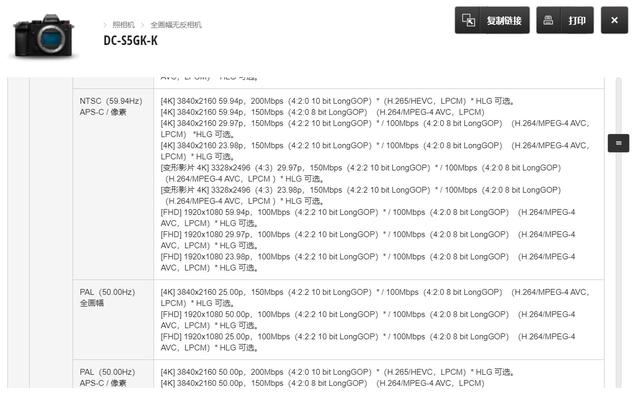Click the [FHD] 1920x1080 23.98p 100Mbps line

coord(368,262)
